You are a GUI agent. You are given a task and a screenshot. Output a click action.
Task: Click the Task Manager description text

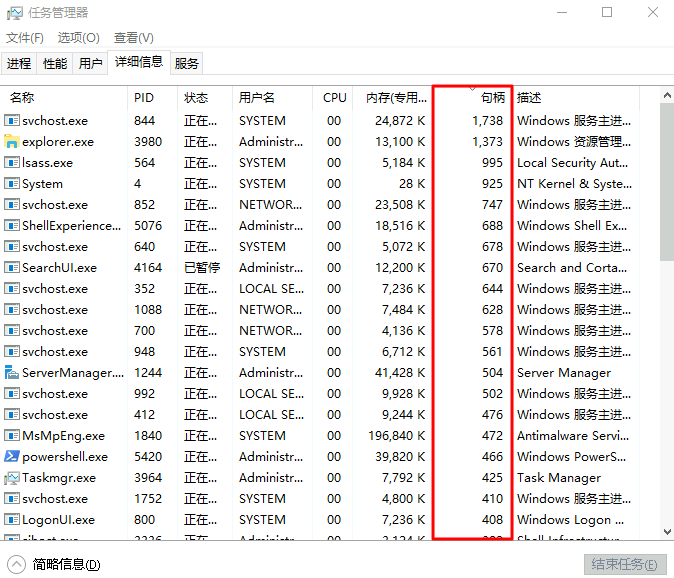[559, 478]
